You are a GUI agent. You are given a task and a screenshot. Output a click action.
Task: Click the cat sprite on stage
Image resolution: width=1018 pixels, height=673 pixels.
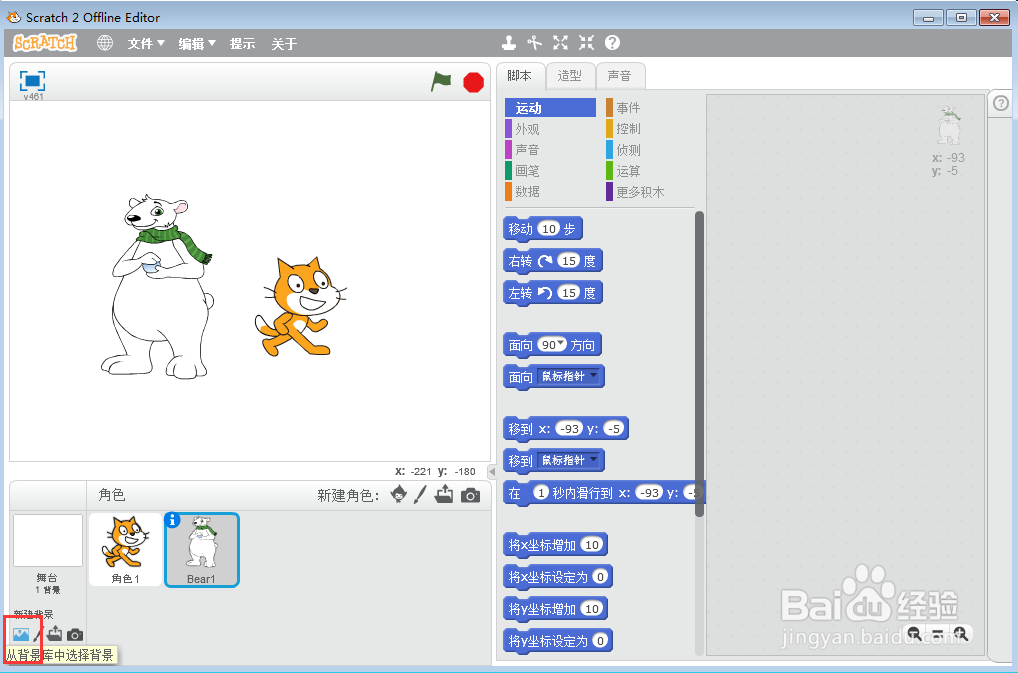300,307
